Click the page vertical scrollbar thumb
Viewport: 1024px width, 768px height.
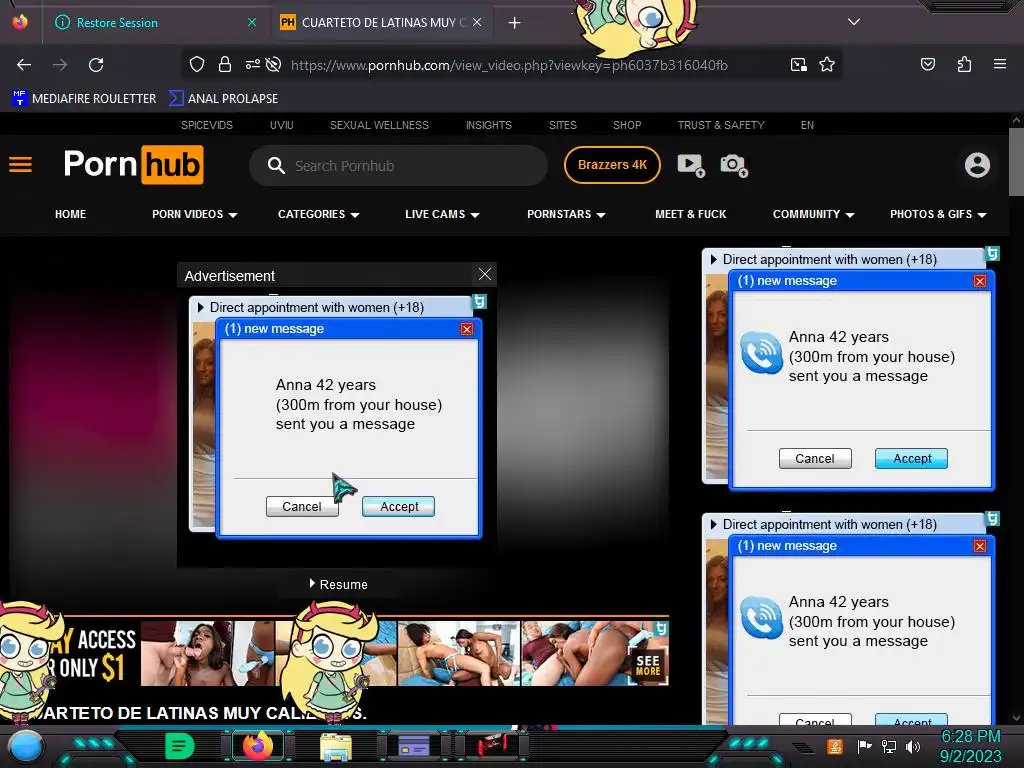point(1016,161)
